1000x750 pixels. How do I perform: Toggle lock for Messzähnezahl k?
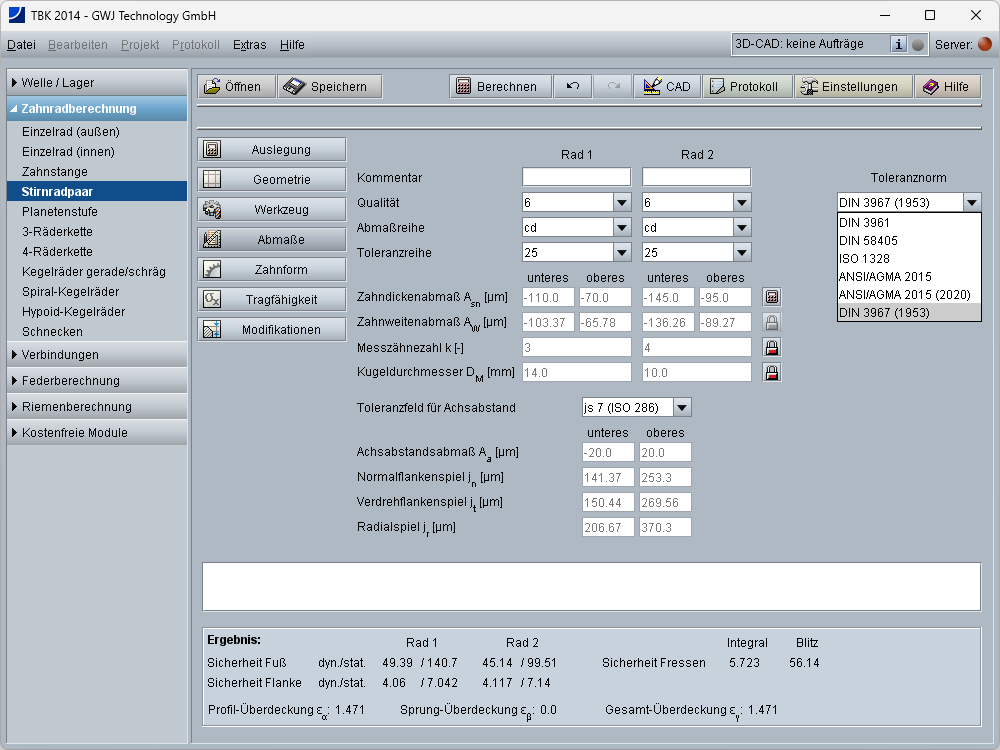tap(771, 347)
